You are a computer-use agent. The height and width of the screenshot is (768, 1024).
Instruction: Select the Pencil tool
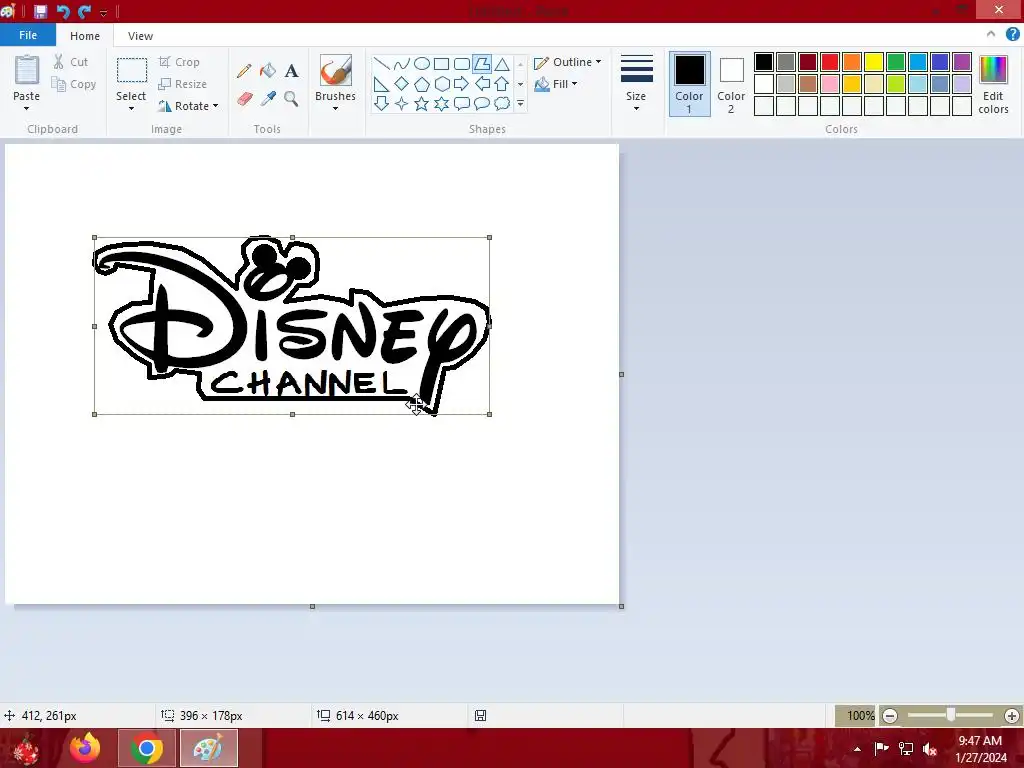(244, 71)
